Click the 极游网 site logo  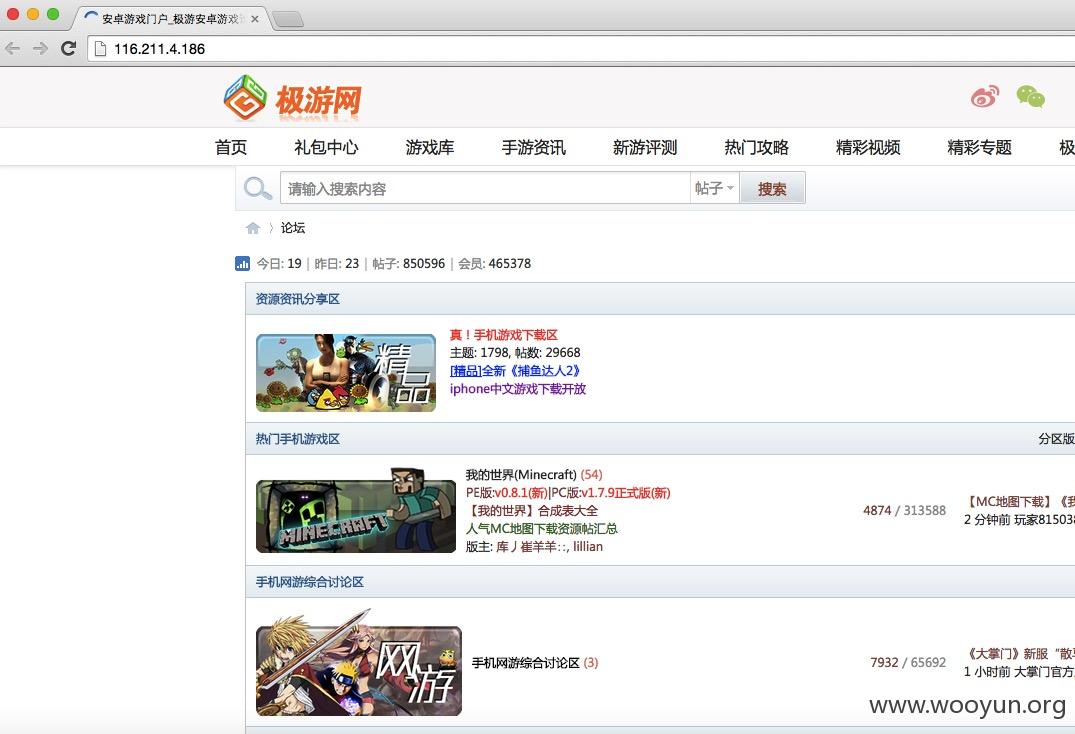click(x=293, y=99)
